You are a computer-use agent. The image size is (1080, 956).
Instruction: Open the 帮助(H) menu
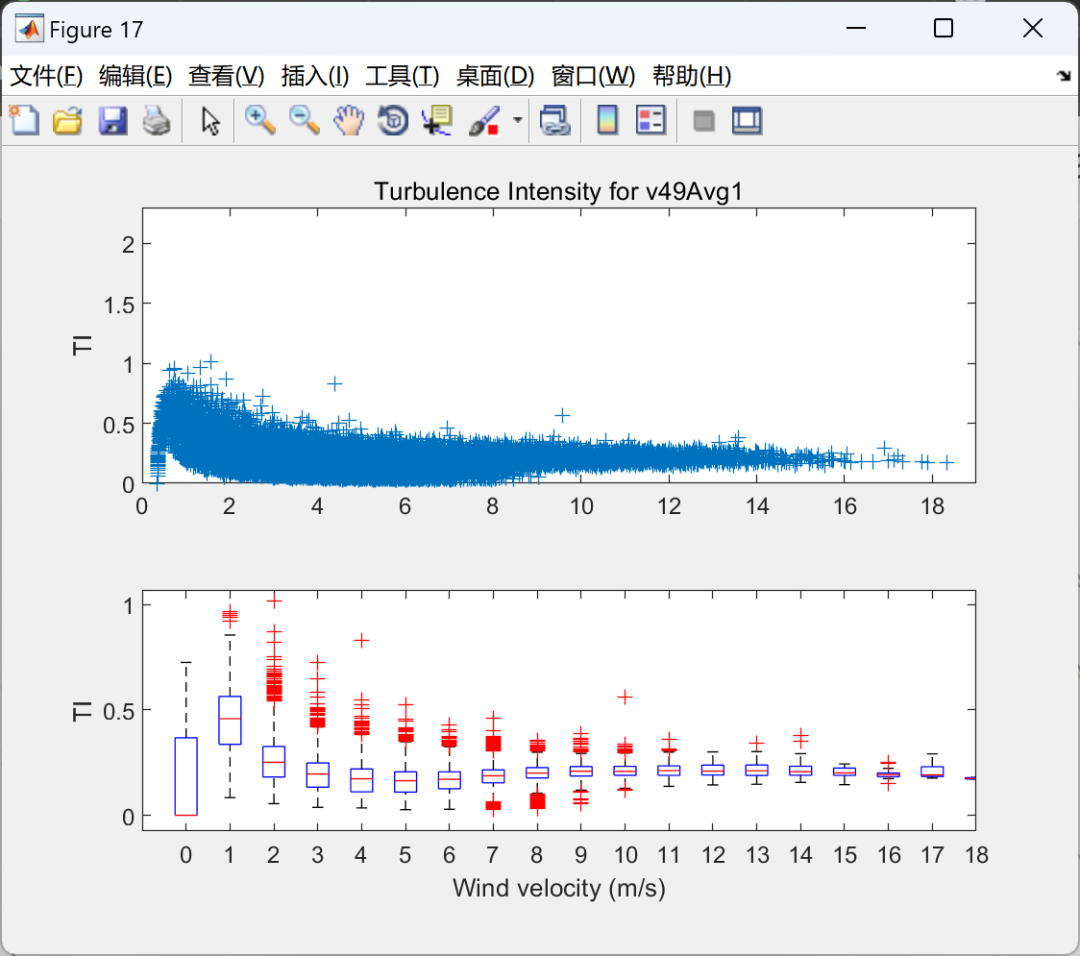coord(691,76)
